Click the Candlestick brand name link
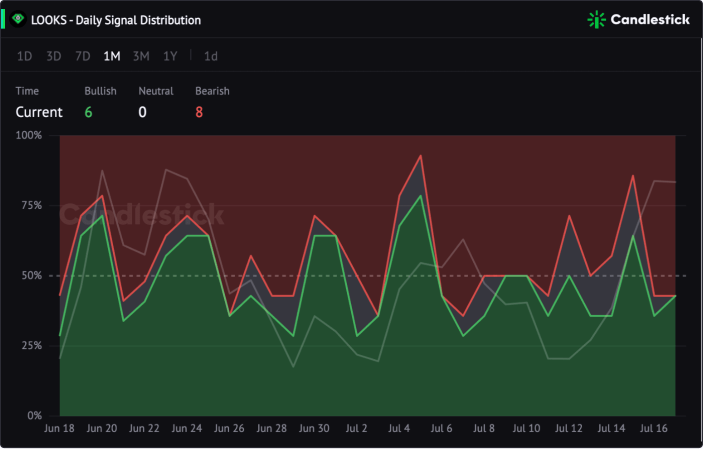The image size is (703, 449). point(650,19)
